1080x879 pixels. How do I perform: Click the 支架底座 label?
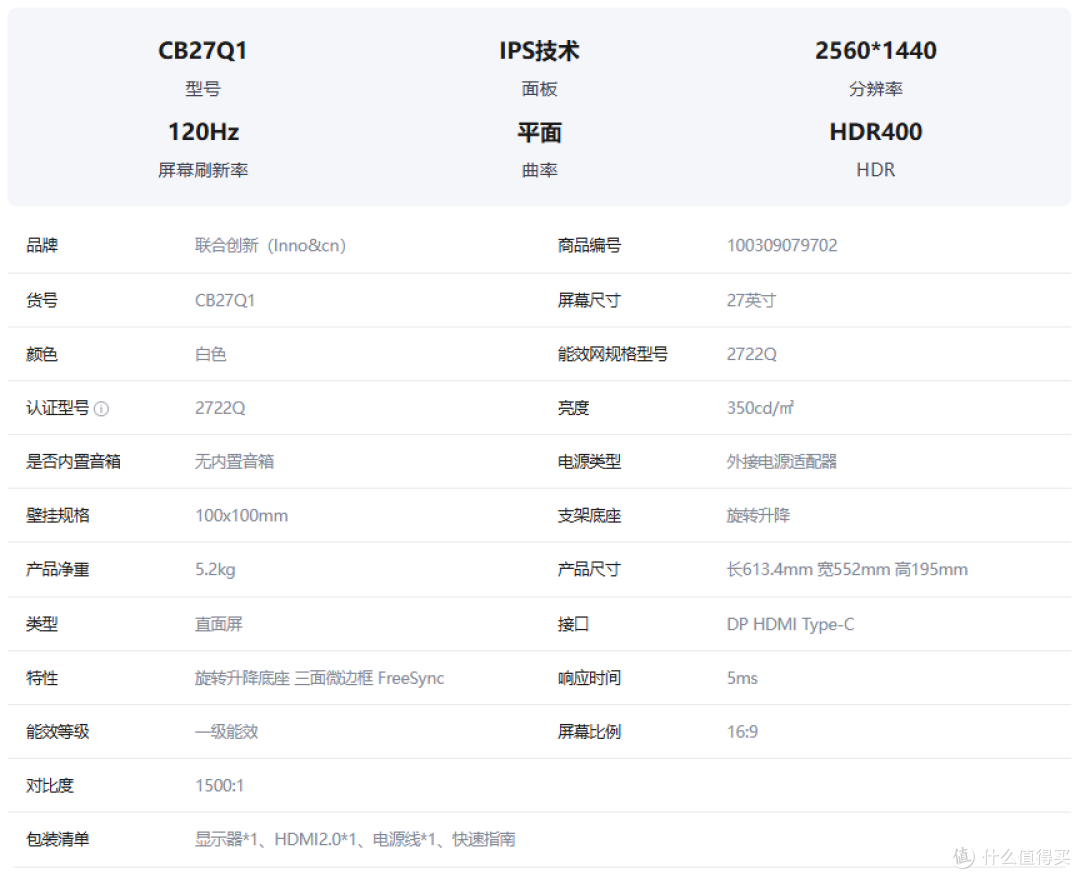coord(589,515)
